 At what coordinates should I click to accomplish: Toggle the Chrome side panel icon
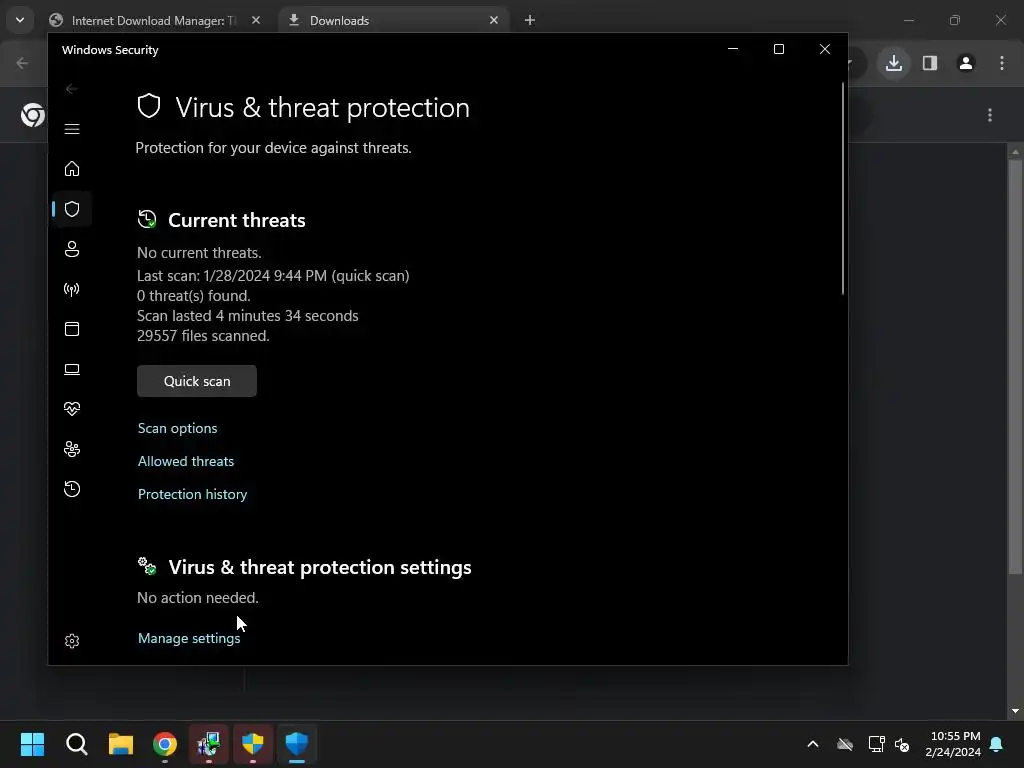coord(930,63)
